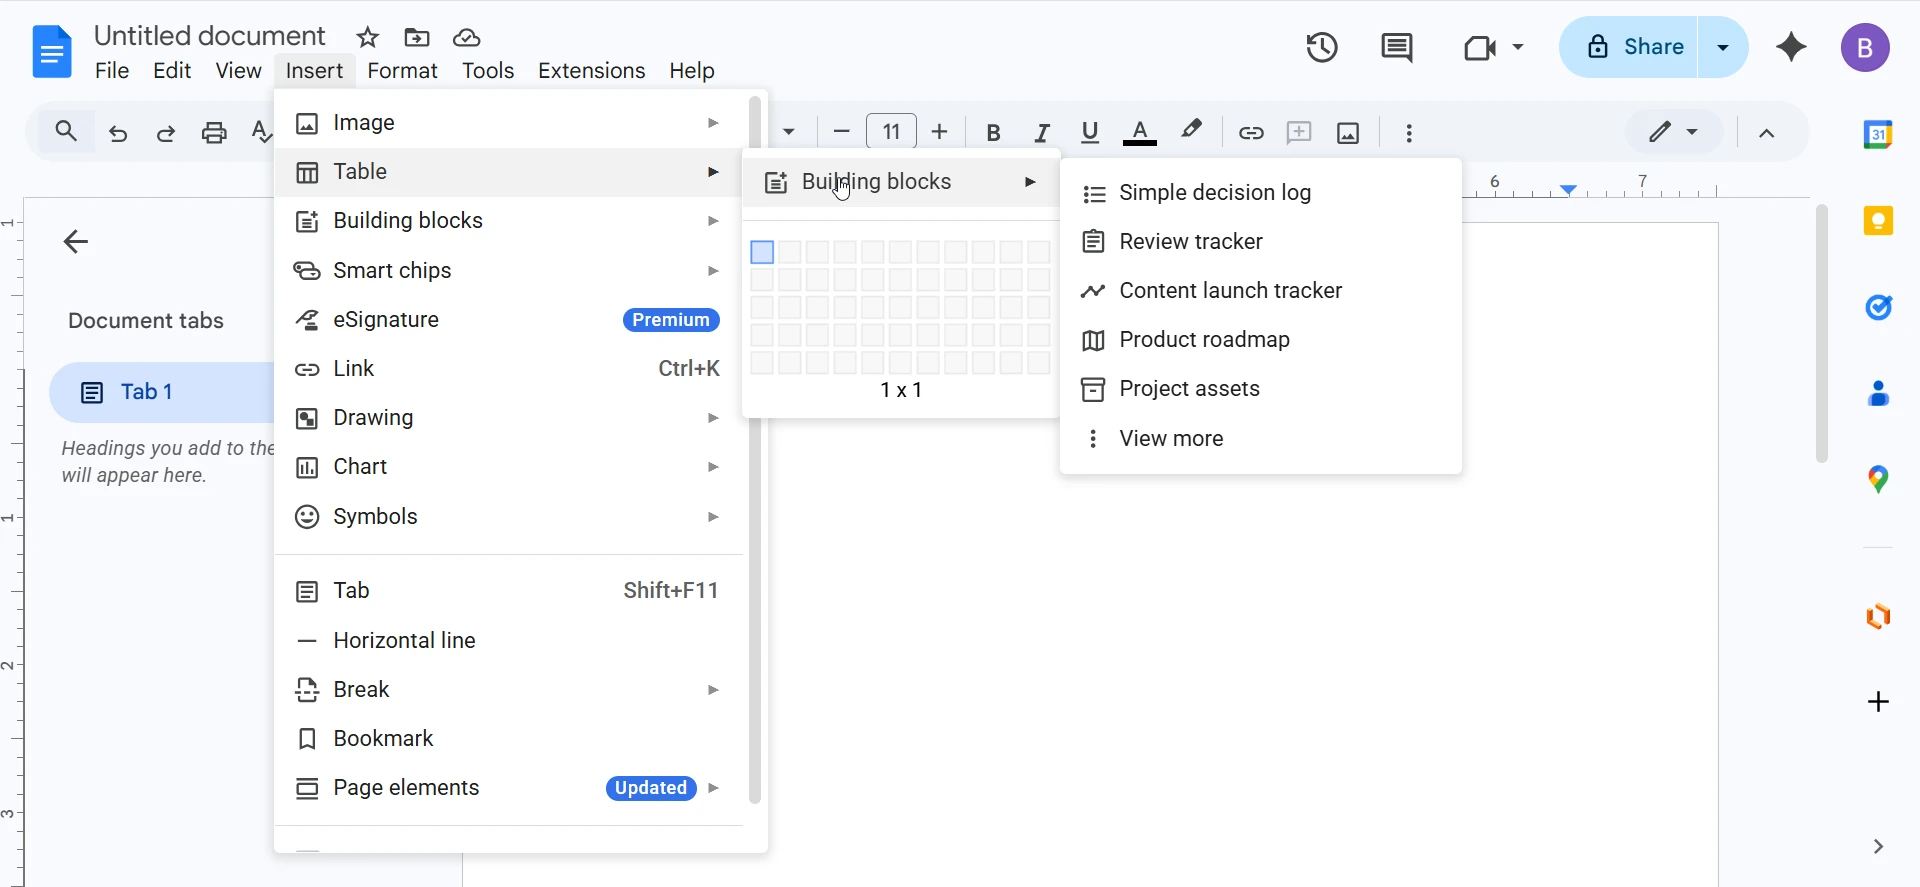Toggle bold formatting
This screenshot has height=887, width=1920.
pyautogui.click(x=993, y=133)
